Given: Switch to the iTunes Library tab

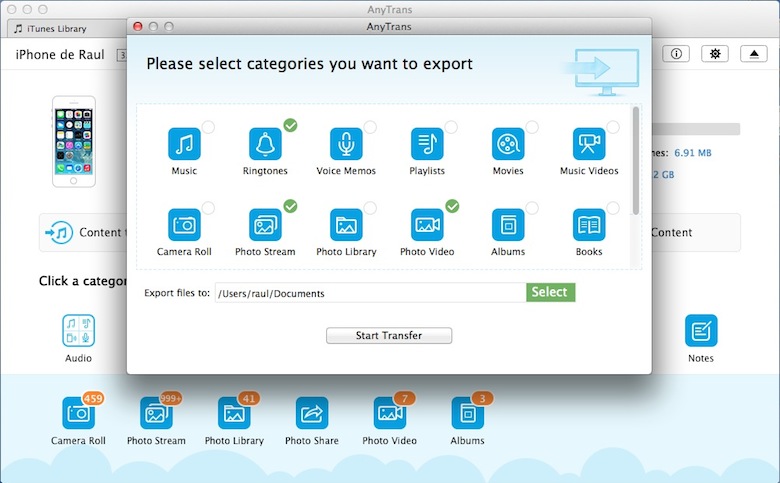Looking at the screenshot, I should [x=67, y=29].
